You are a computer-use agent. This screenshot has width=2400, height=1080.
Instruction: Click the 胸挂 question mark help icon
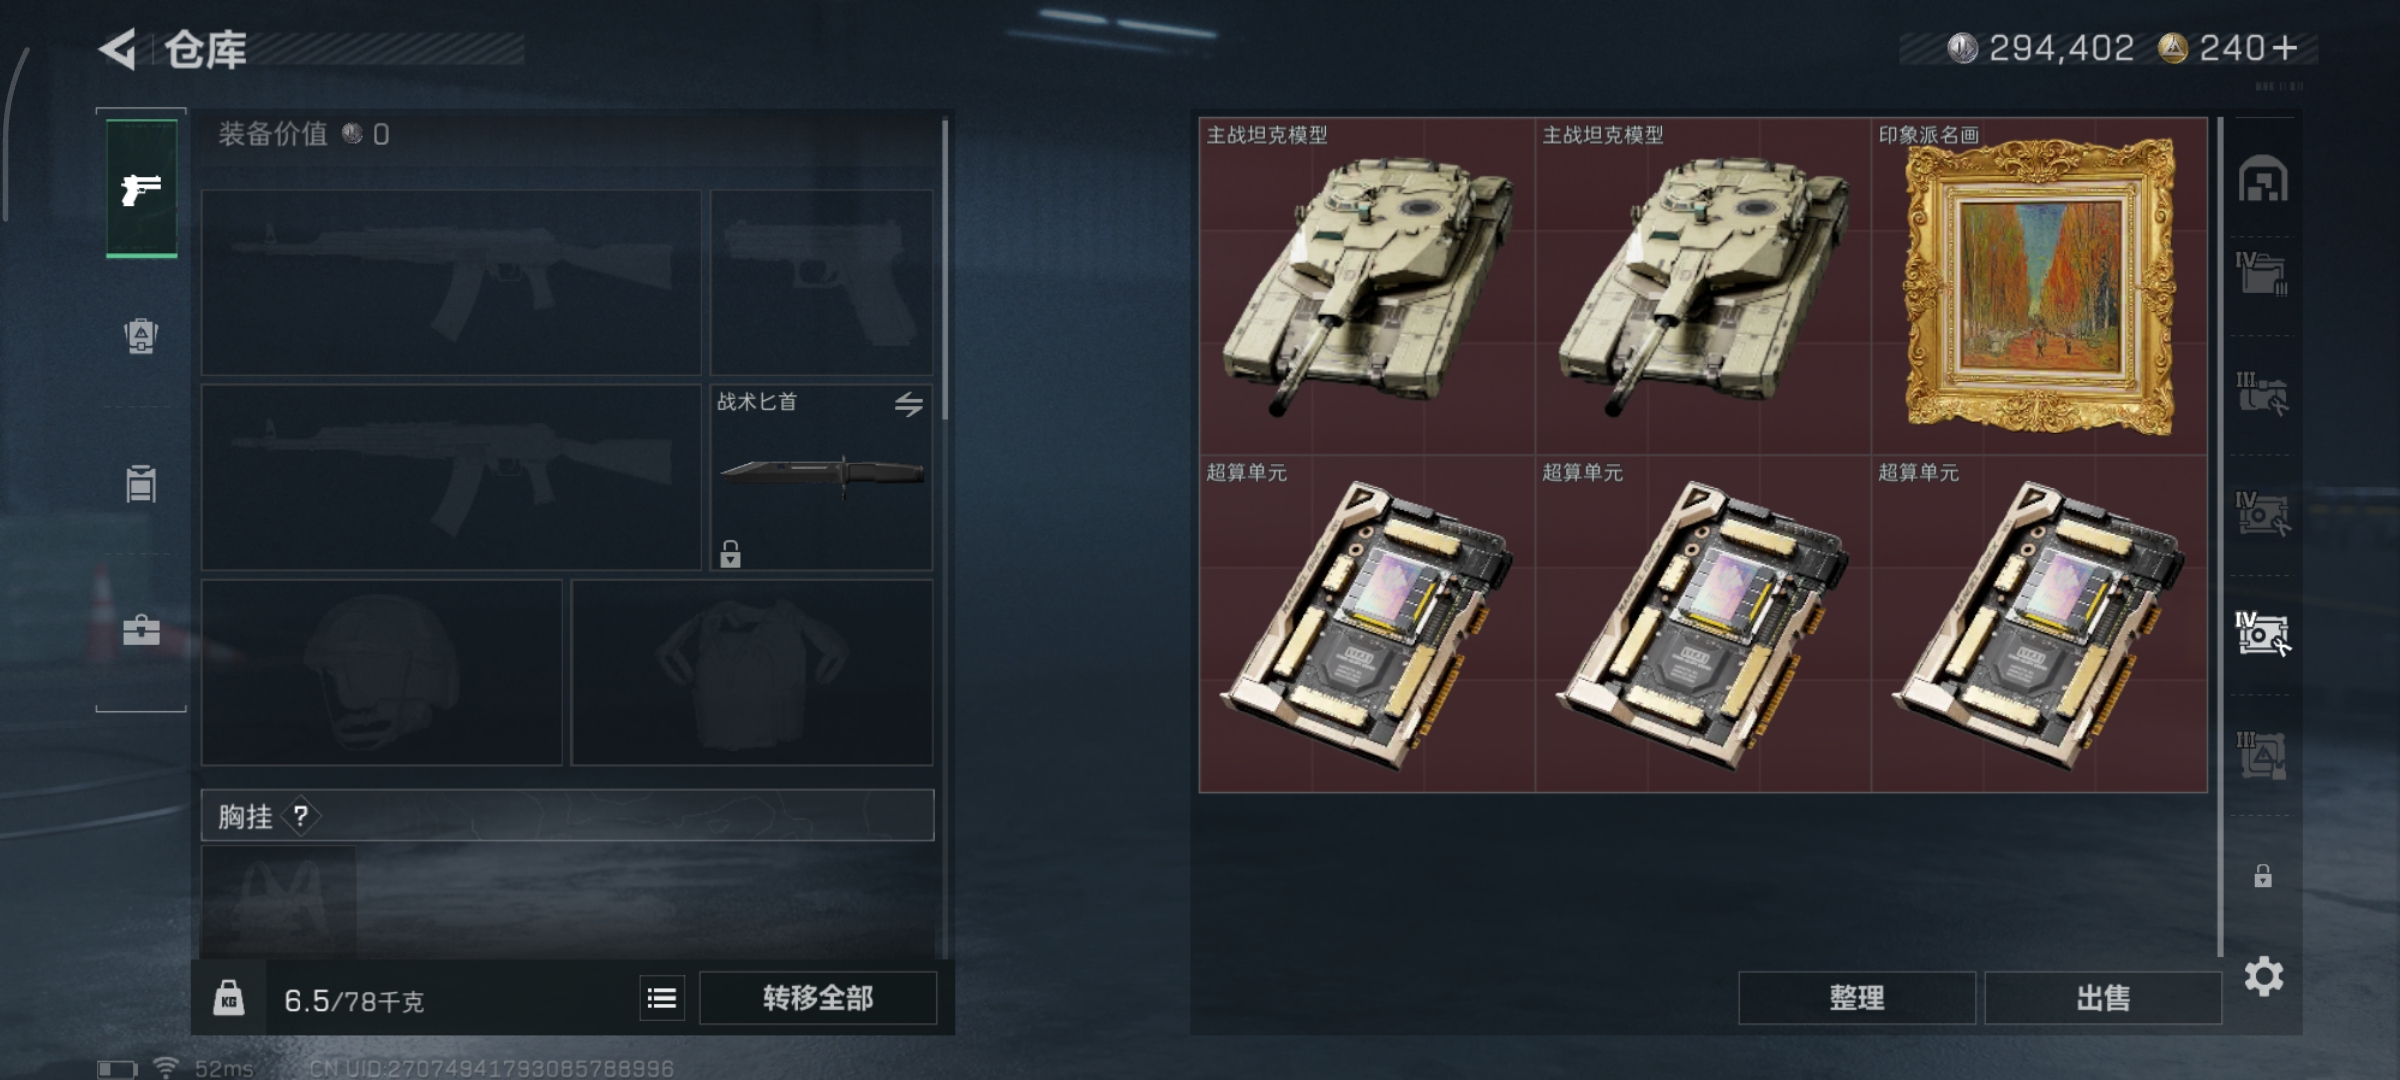click(301, 816)
